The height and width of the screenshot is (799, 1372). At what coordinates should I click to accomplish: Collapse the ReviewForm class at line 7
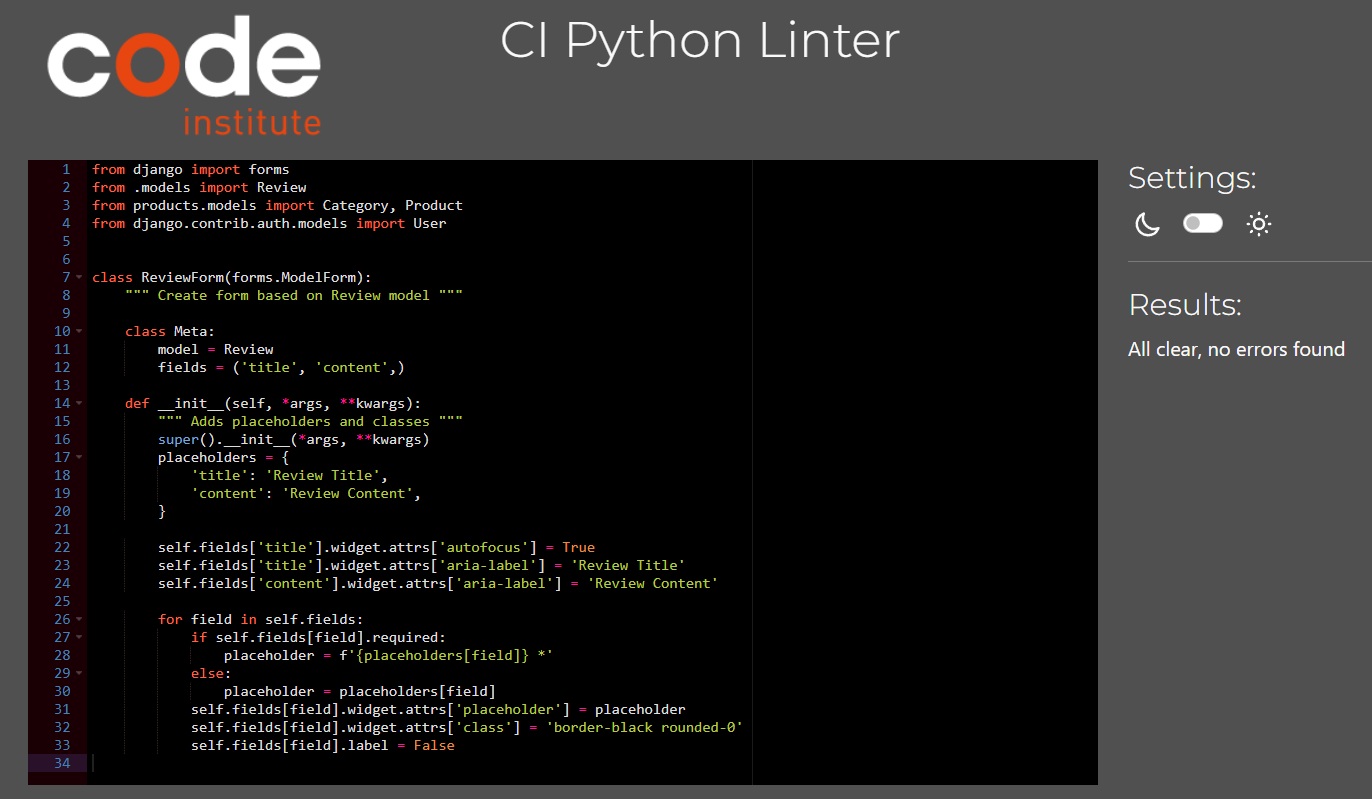79,277
